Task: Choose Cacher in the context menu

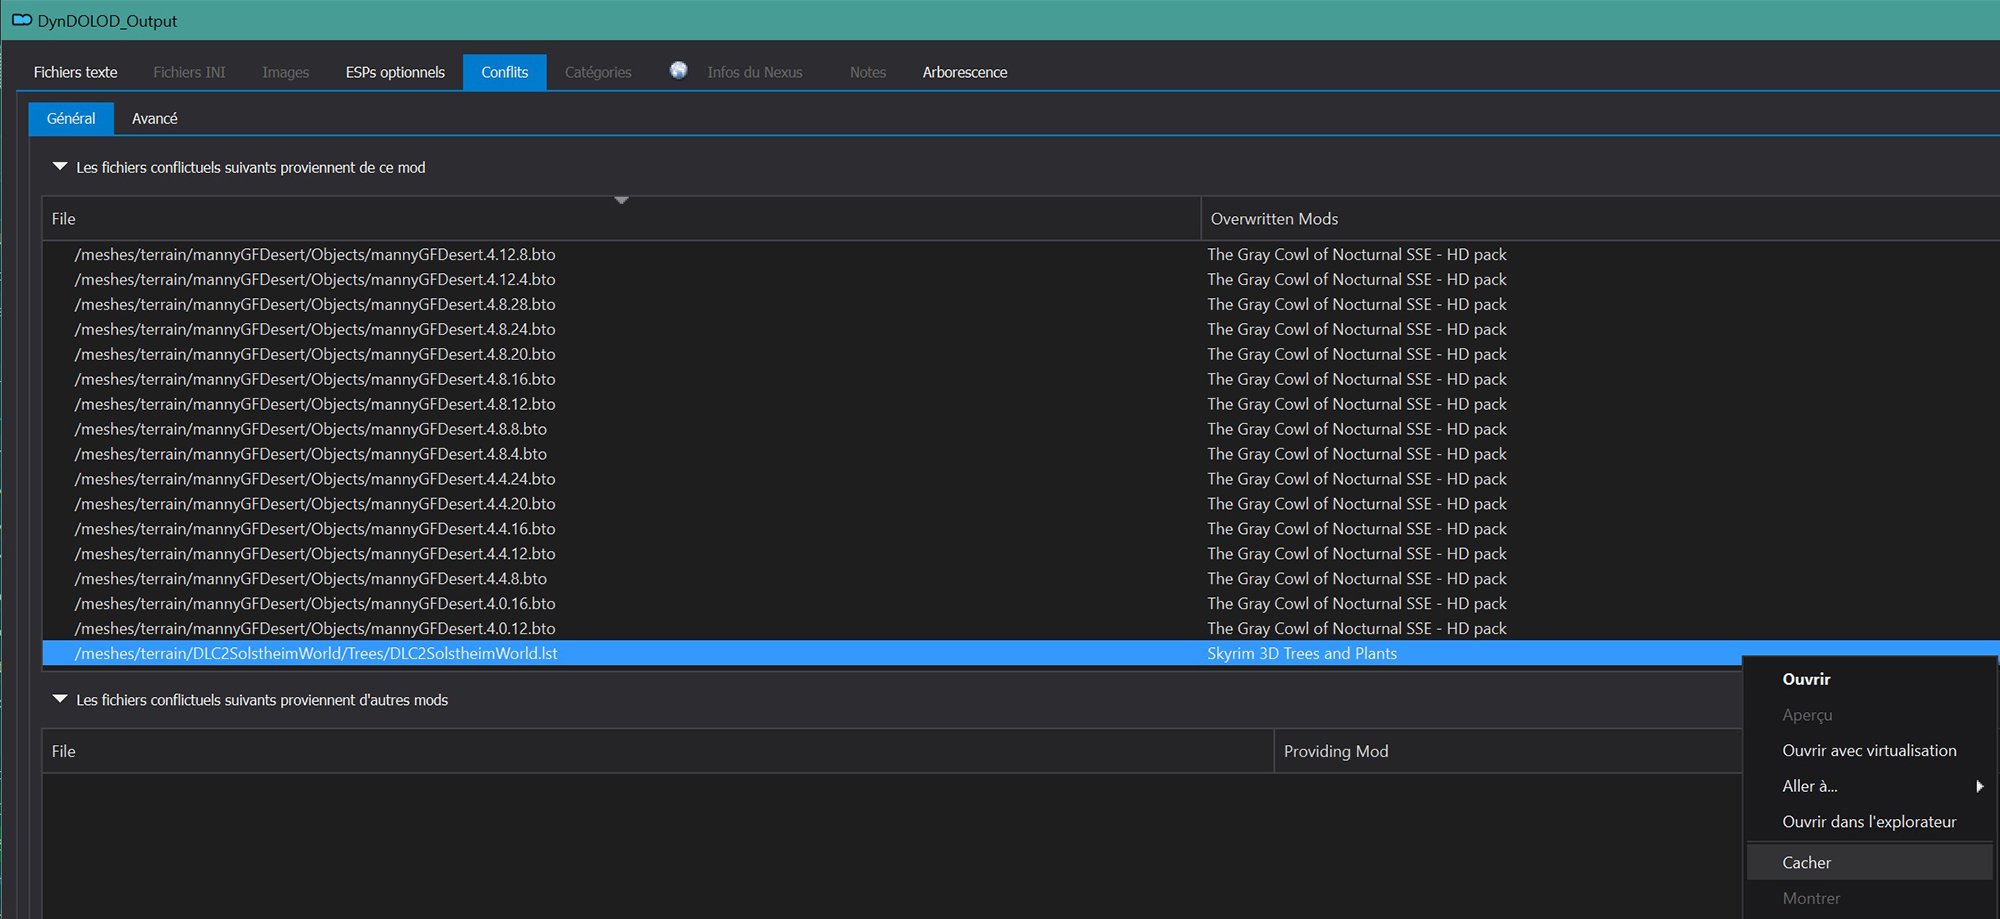Action: [x=1869, y=862]
